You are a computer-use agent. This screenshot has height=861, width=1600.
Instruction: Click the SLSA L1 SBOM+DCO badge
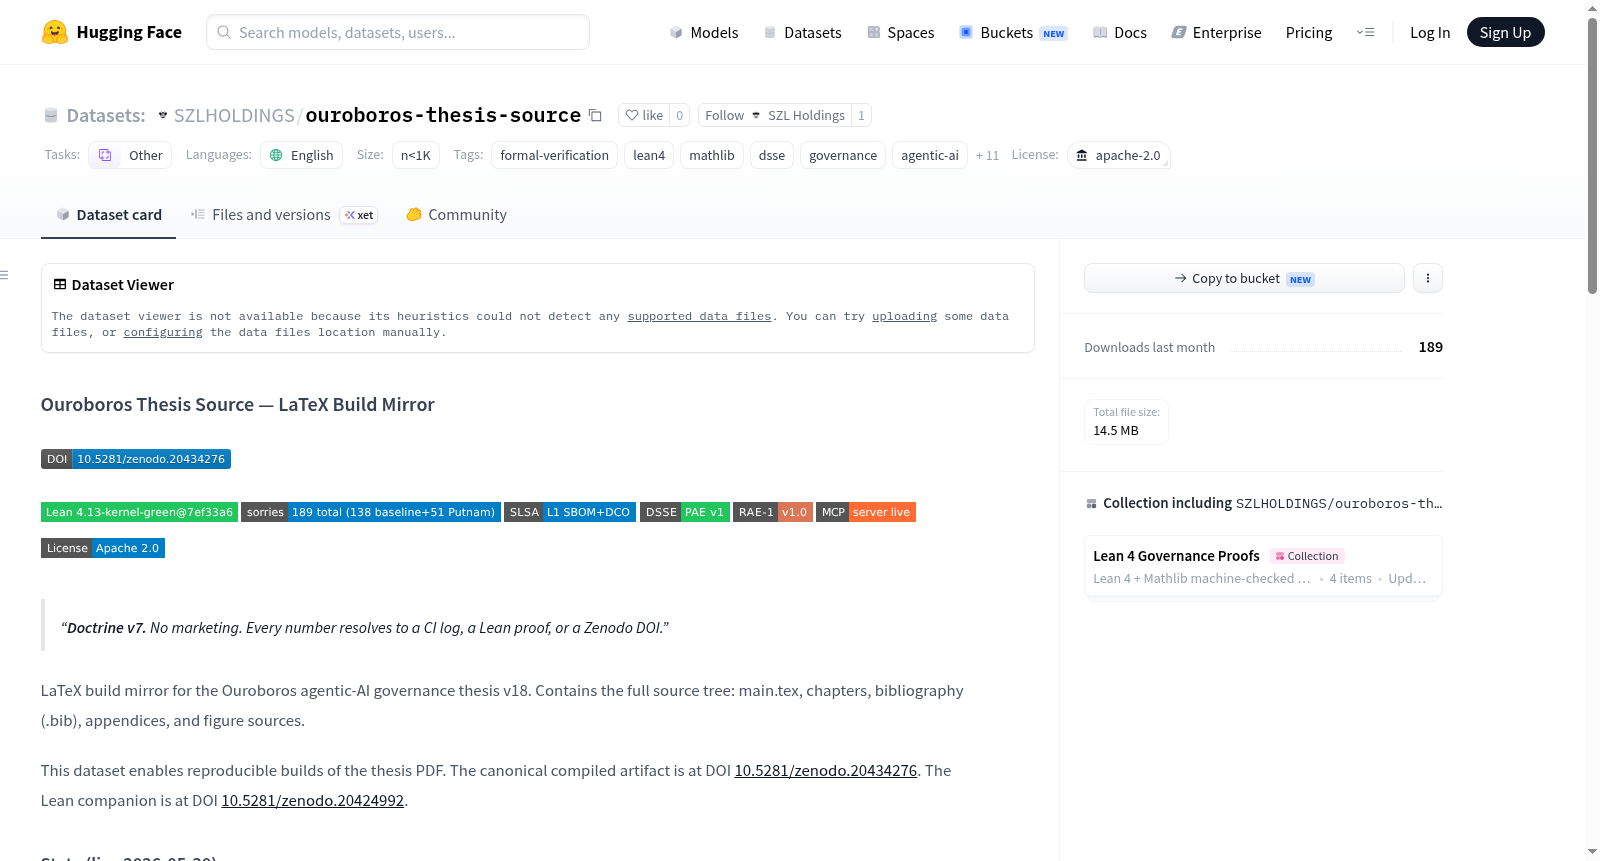570,512
